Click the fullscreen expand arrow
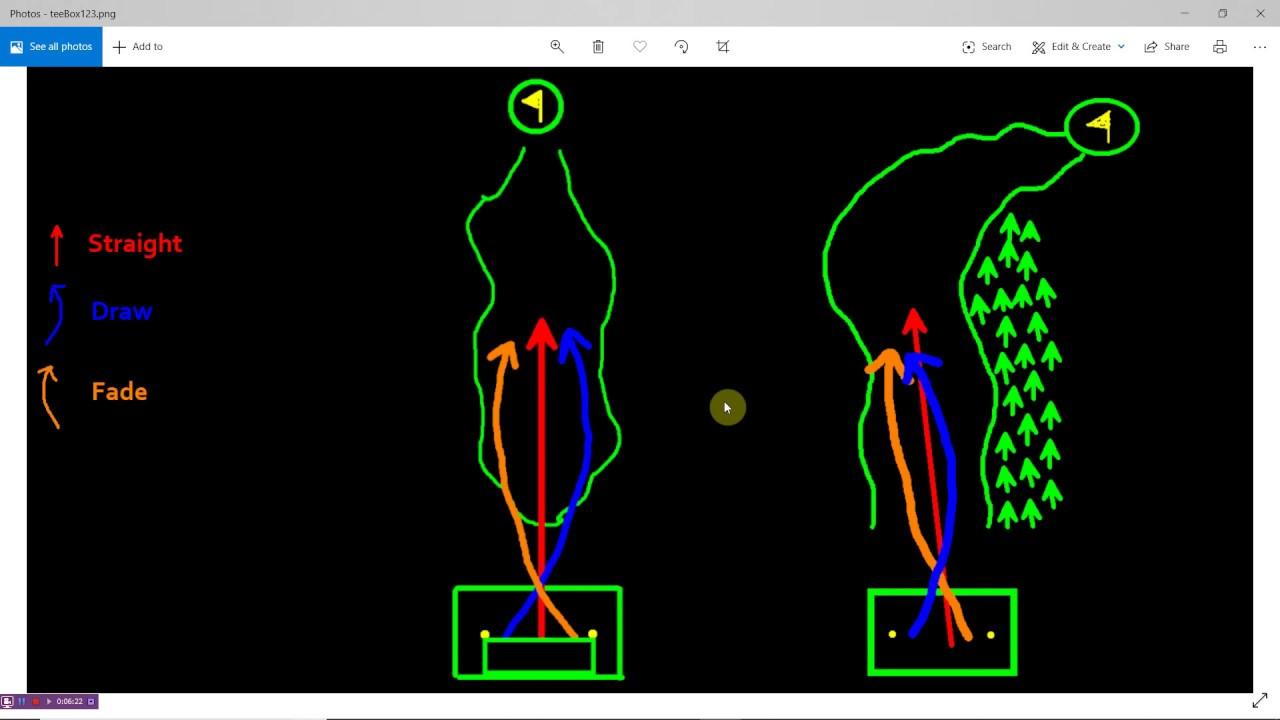 pyautogui.click(x=1259, y=700)
